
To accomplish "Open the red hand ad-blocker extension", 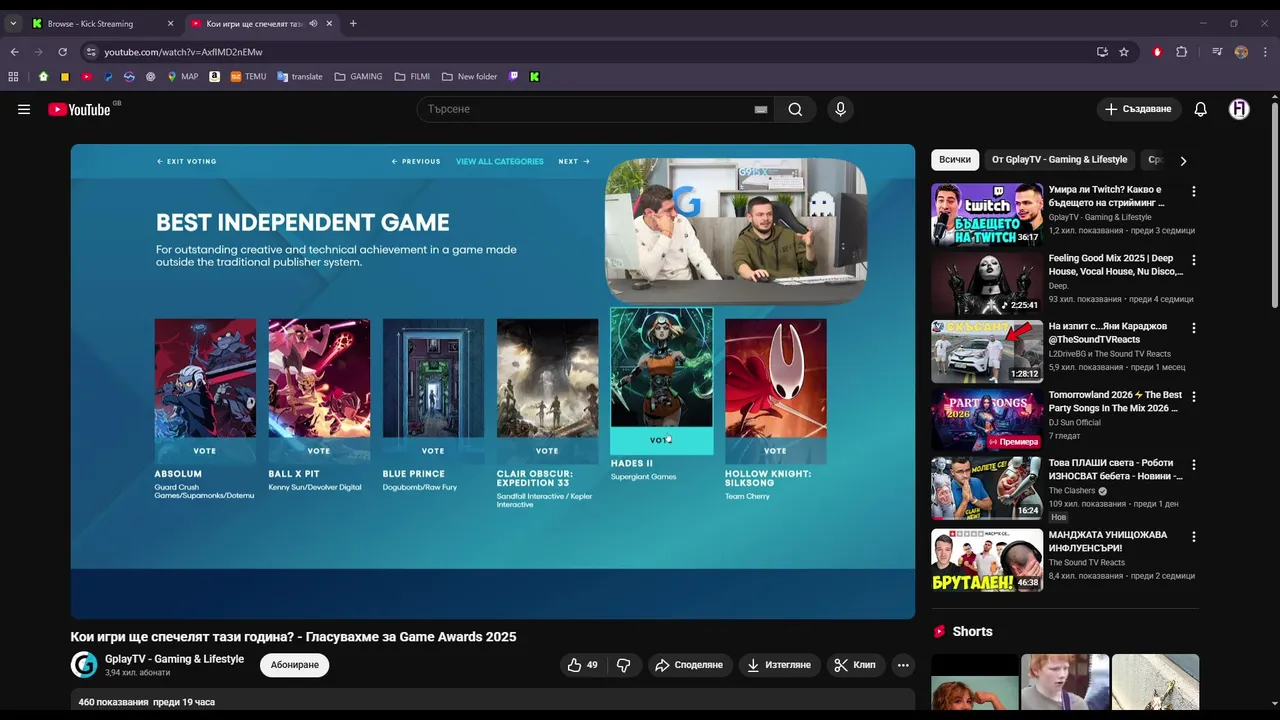I will pyautogui.click(x=1157, y=52).
